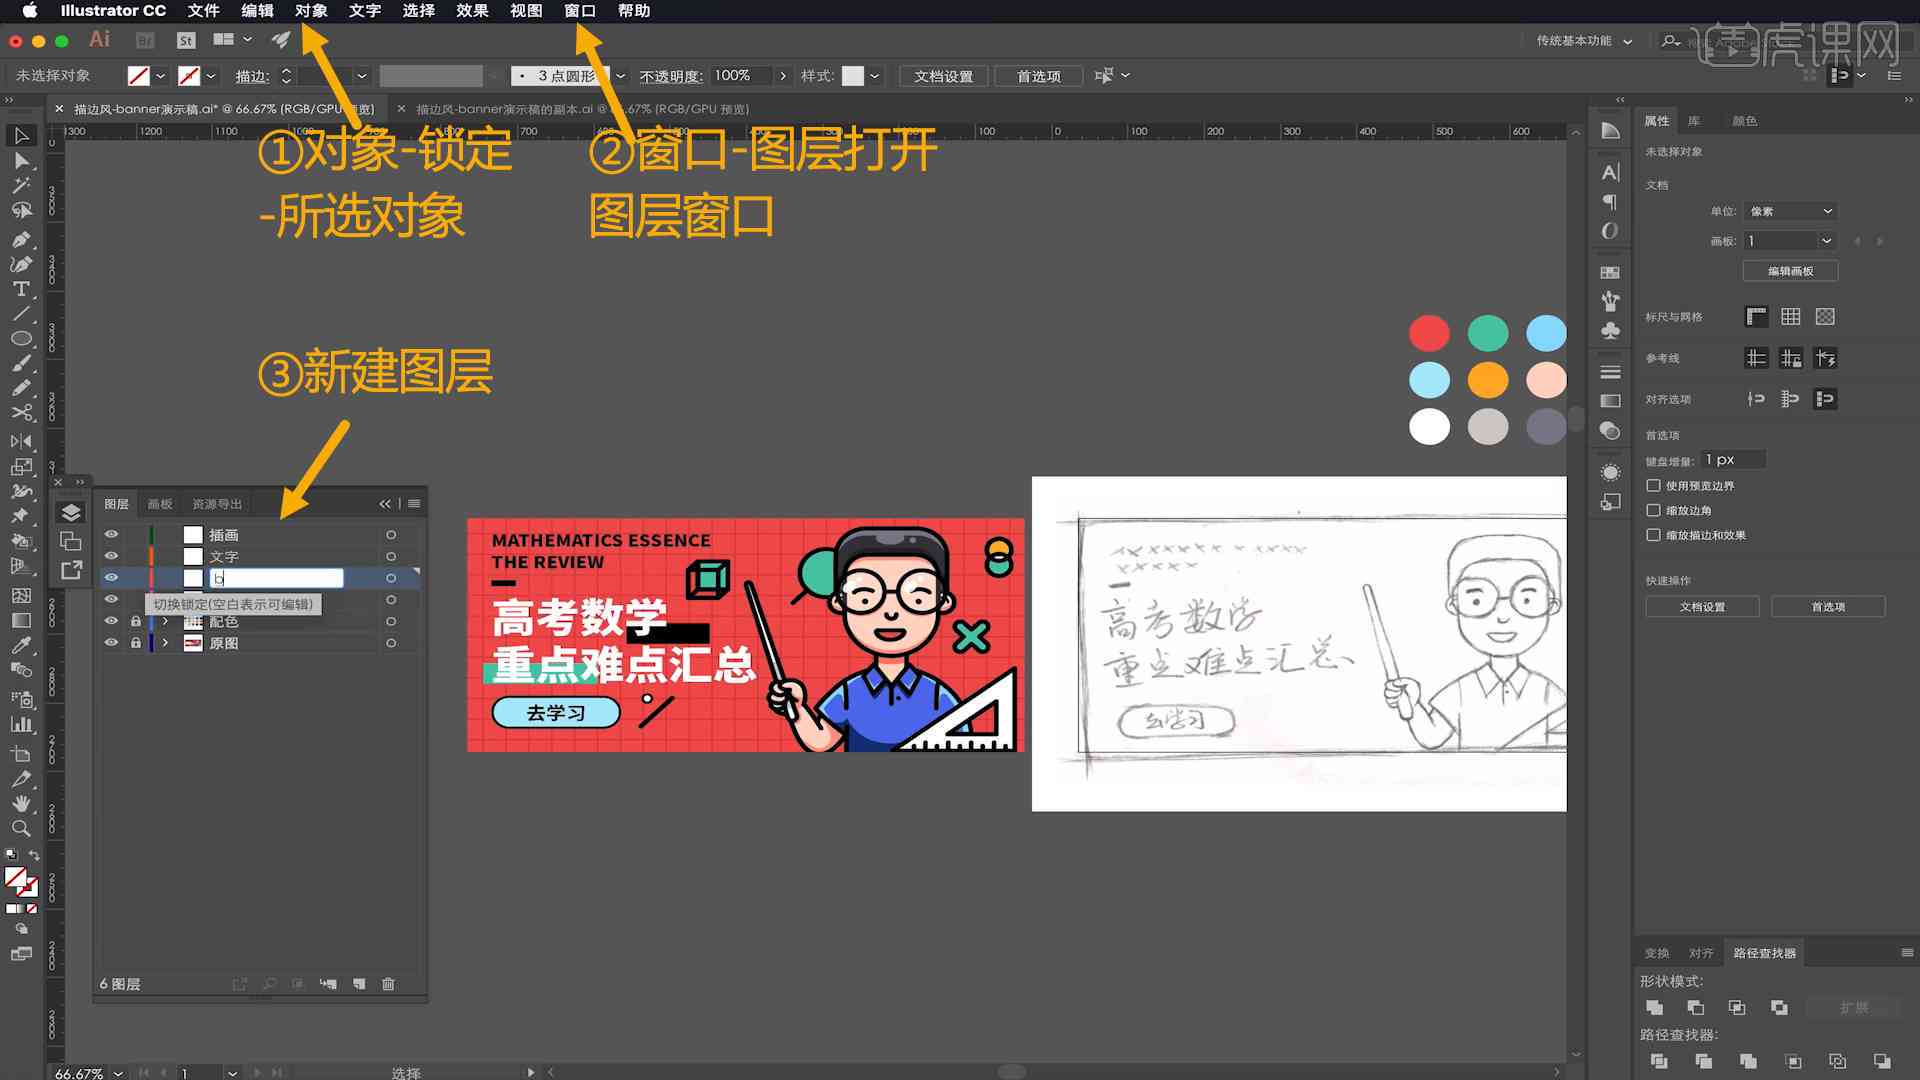This screenshot has width=1920, height=1080.
Task: Expand the 原图 layer group
Action: click(x=162, y=644)
